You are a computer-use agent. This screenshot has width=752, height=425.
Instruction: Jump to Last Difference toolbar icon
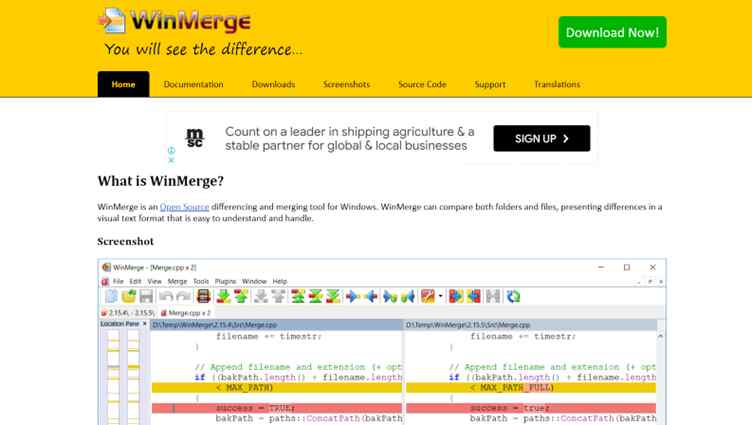click(x=333, y=296)
